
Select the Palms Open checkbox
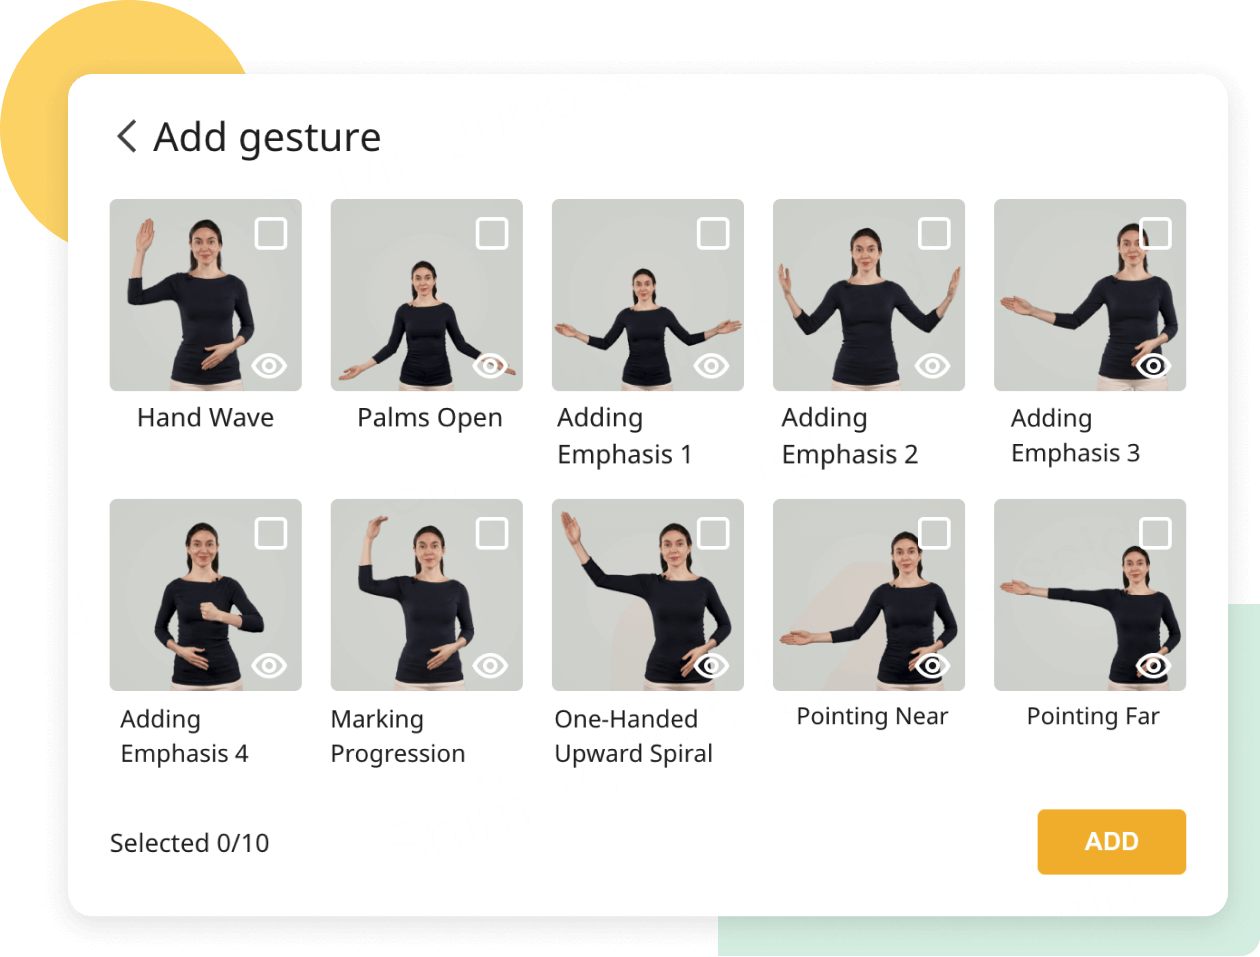[x=492, y=233]
